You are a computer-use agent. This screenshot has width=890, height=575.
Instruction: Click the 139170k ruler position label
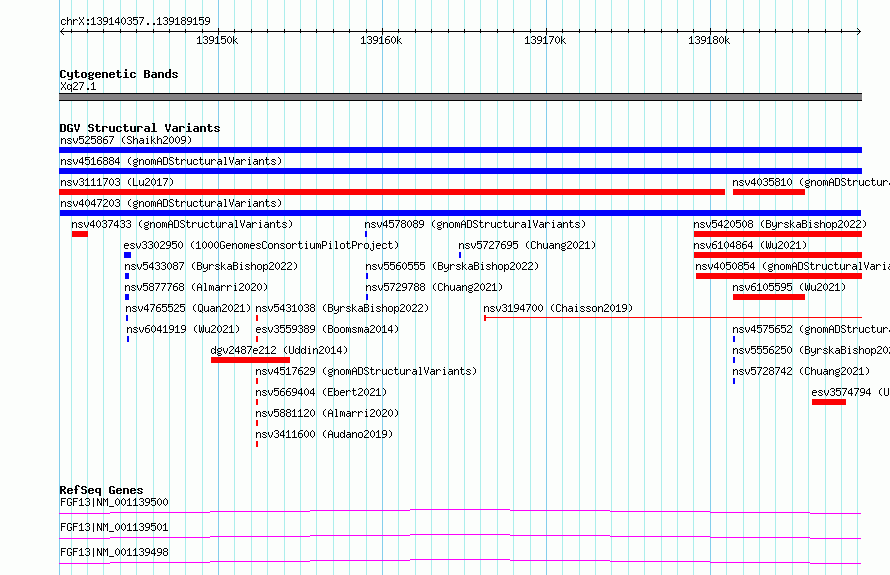[545, 40]
